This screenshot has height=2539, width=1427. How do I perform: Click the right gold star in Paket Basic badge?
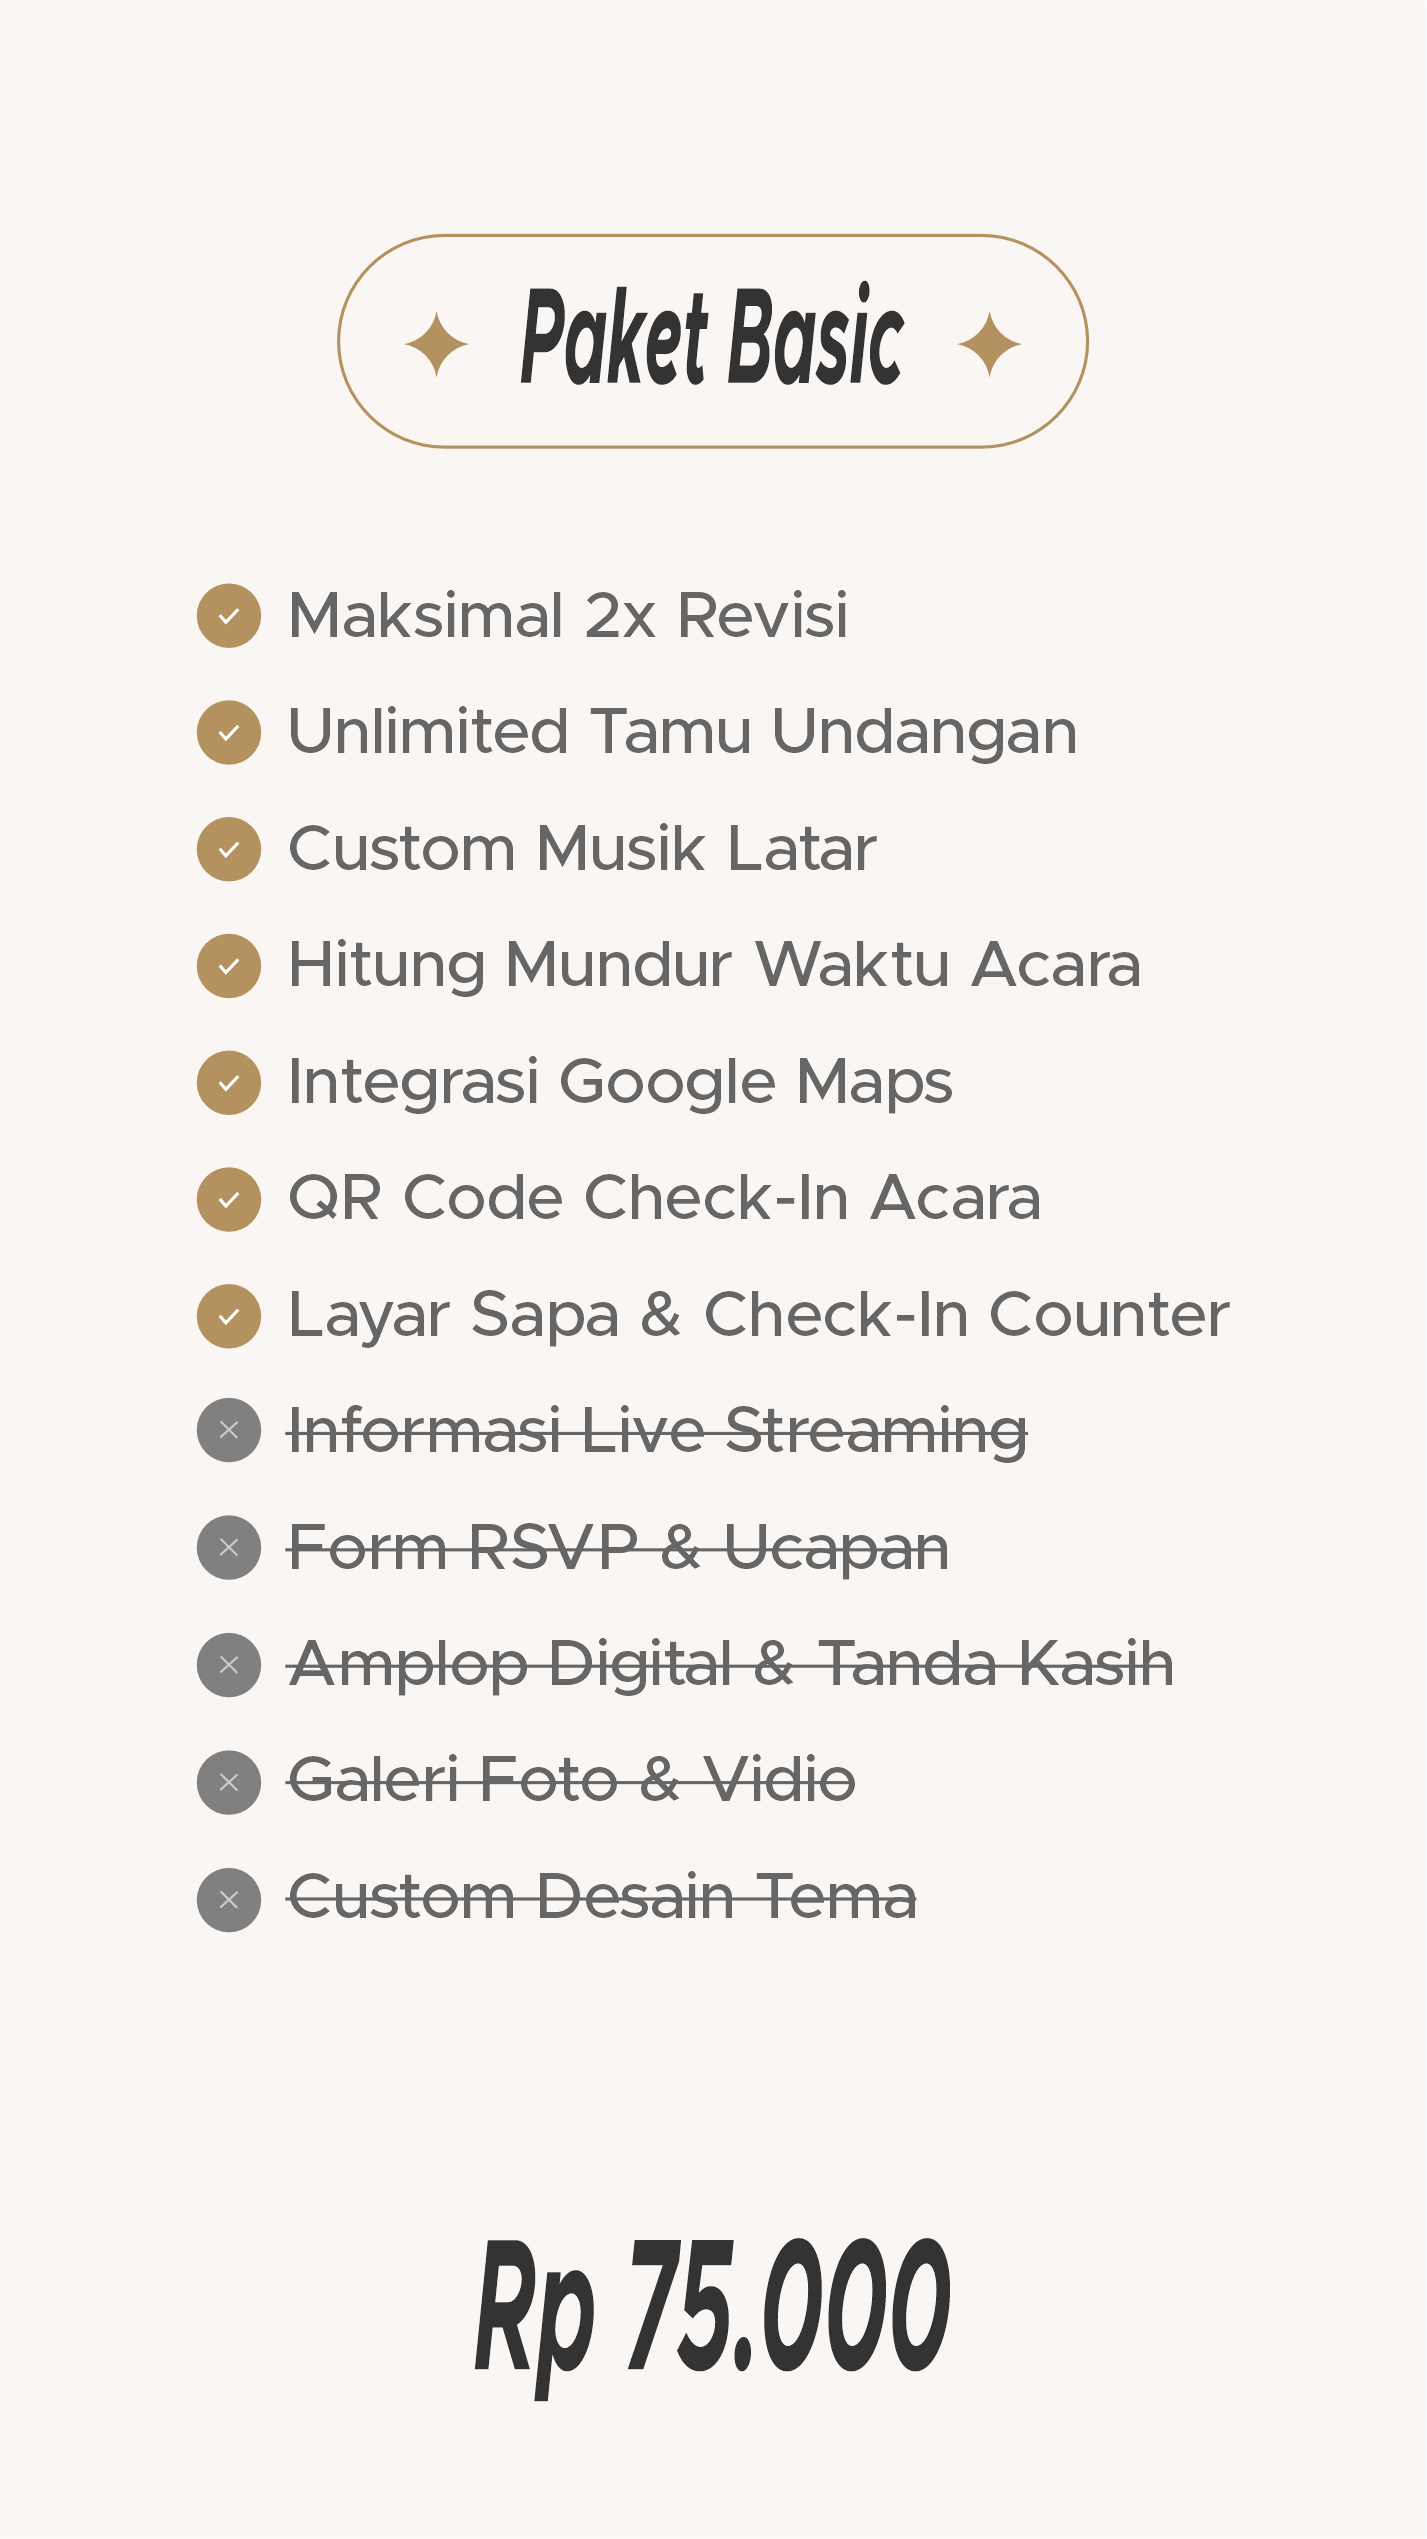point(989,345)
